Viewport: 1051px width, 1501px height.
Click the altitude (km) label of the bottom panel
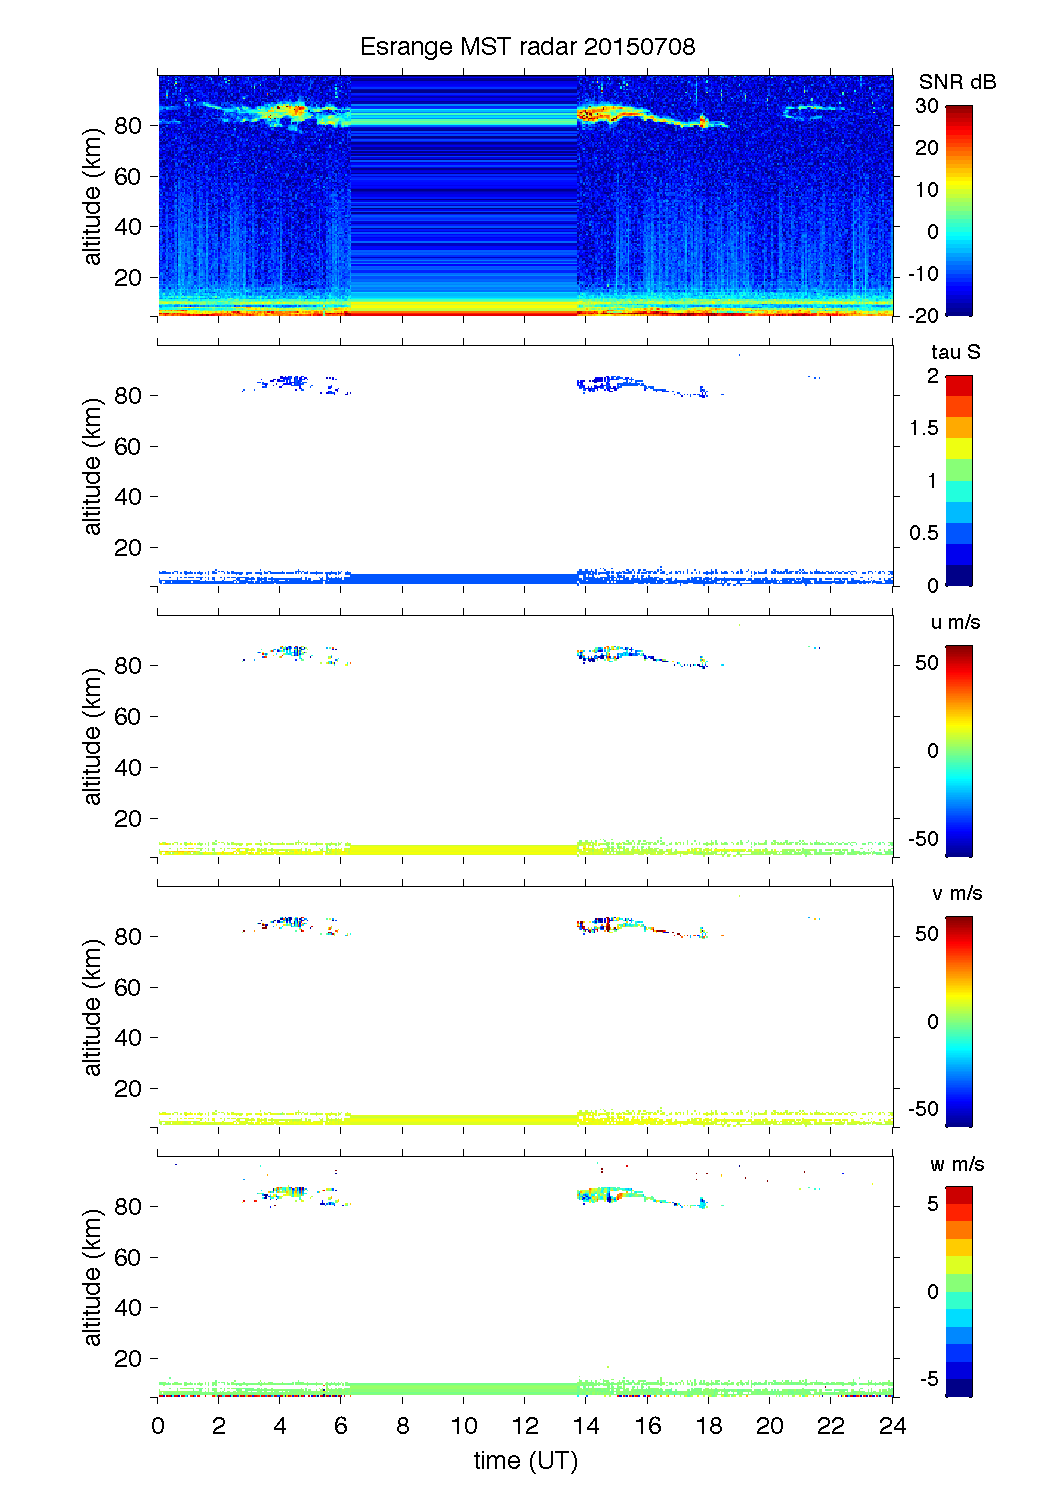pyautogui.click(x=93, y=1277)
